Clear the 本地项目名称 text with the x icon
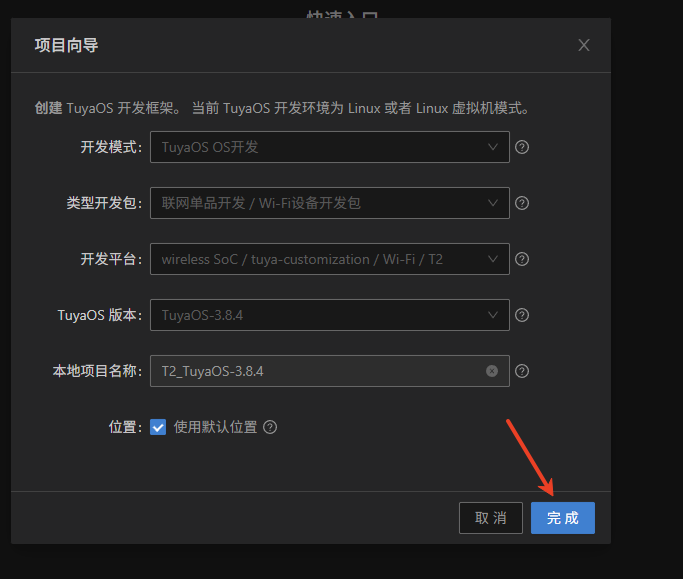The width and height of the screenshot is (683, 579). pos(492,371)
